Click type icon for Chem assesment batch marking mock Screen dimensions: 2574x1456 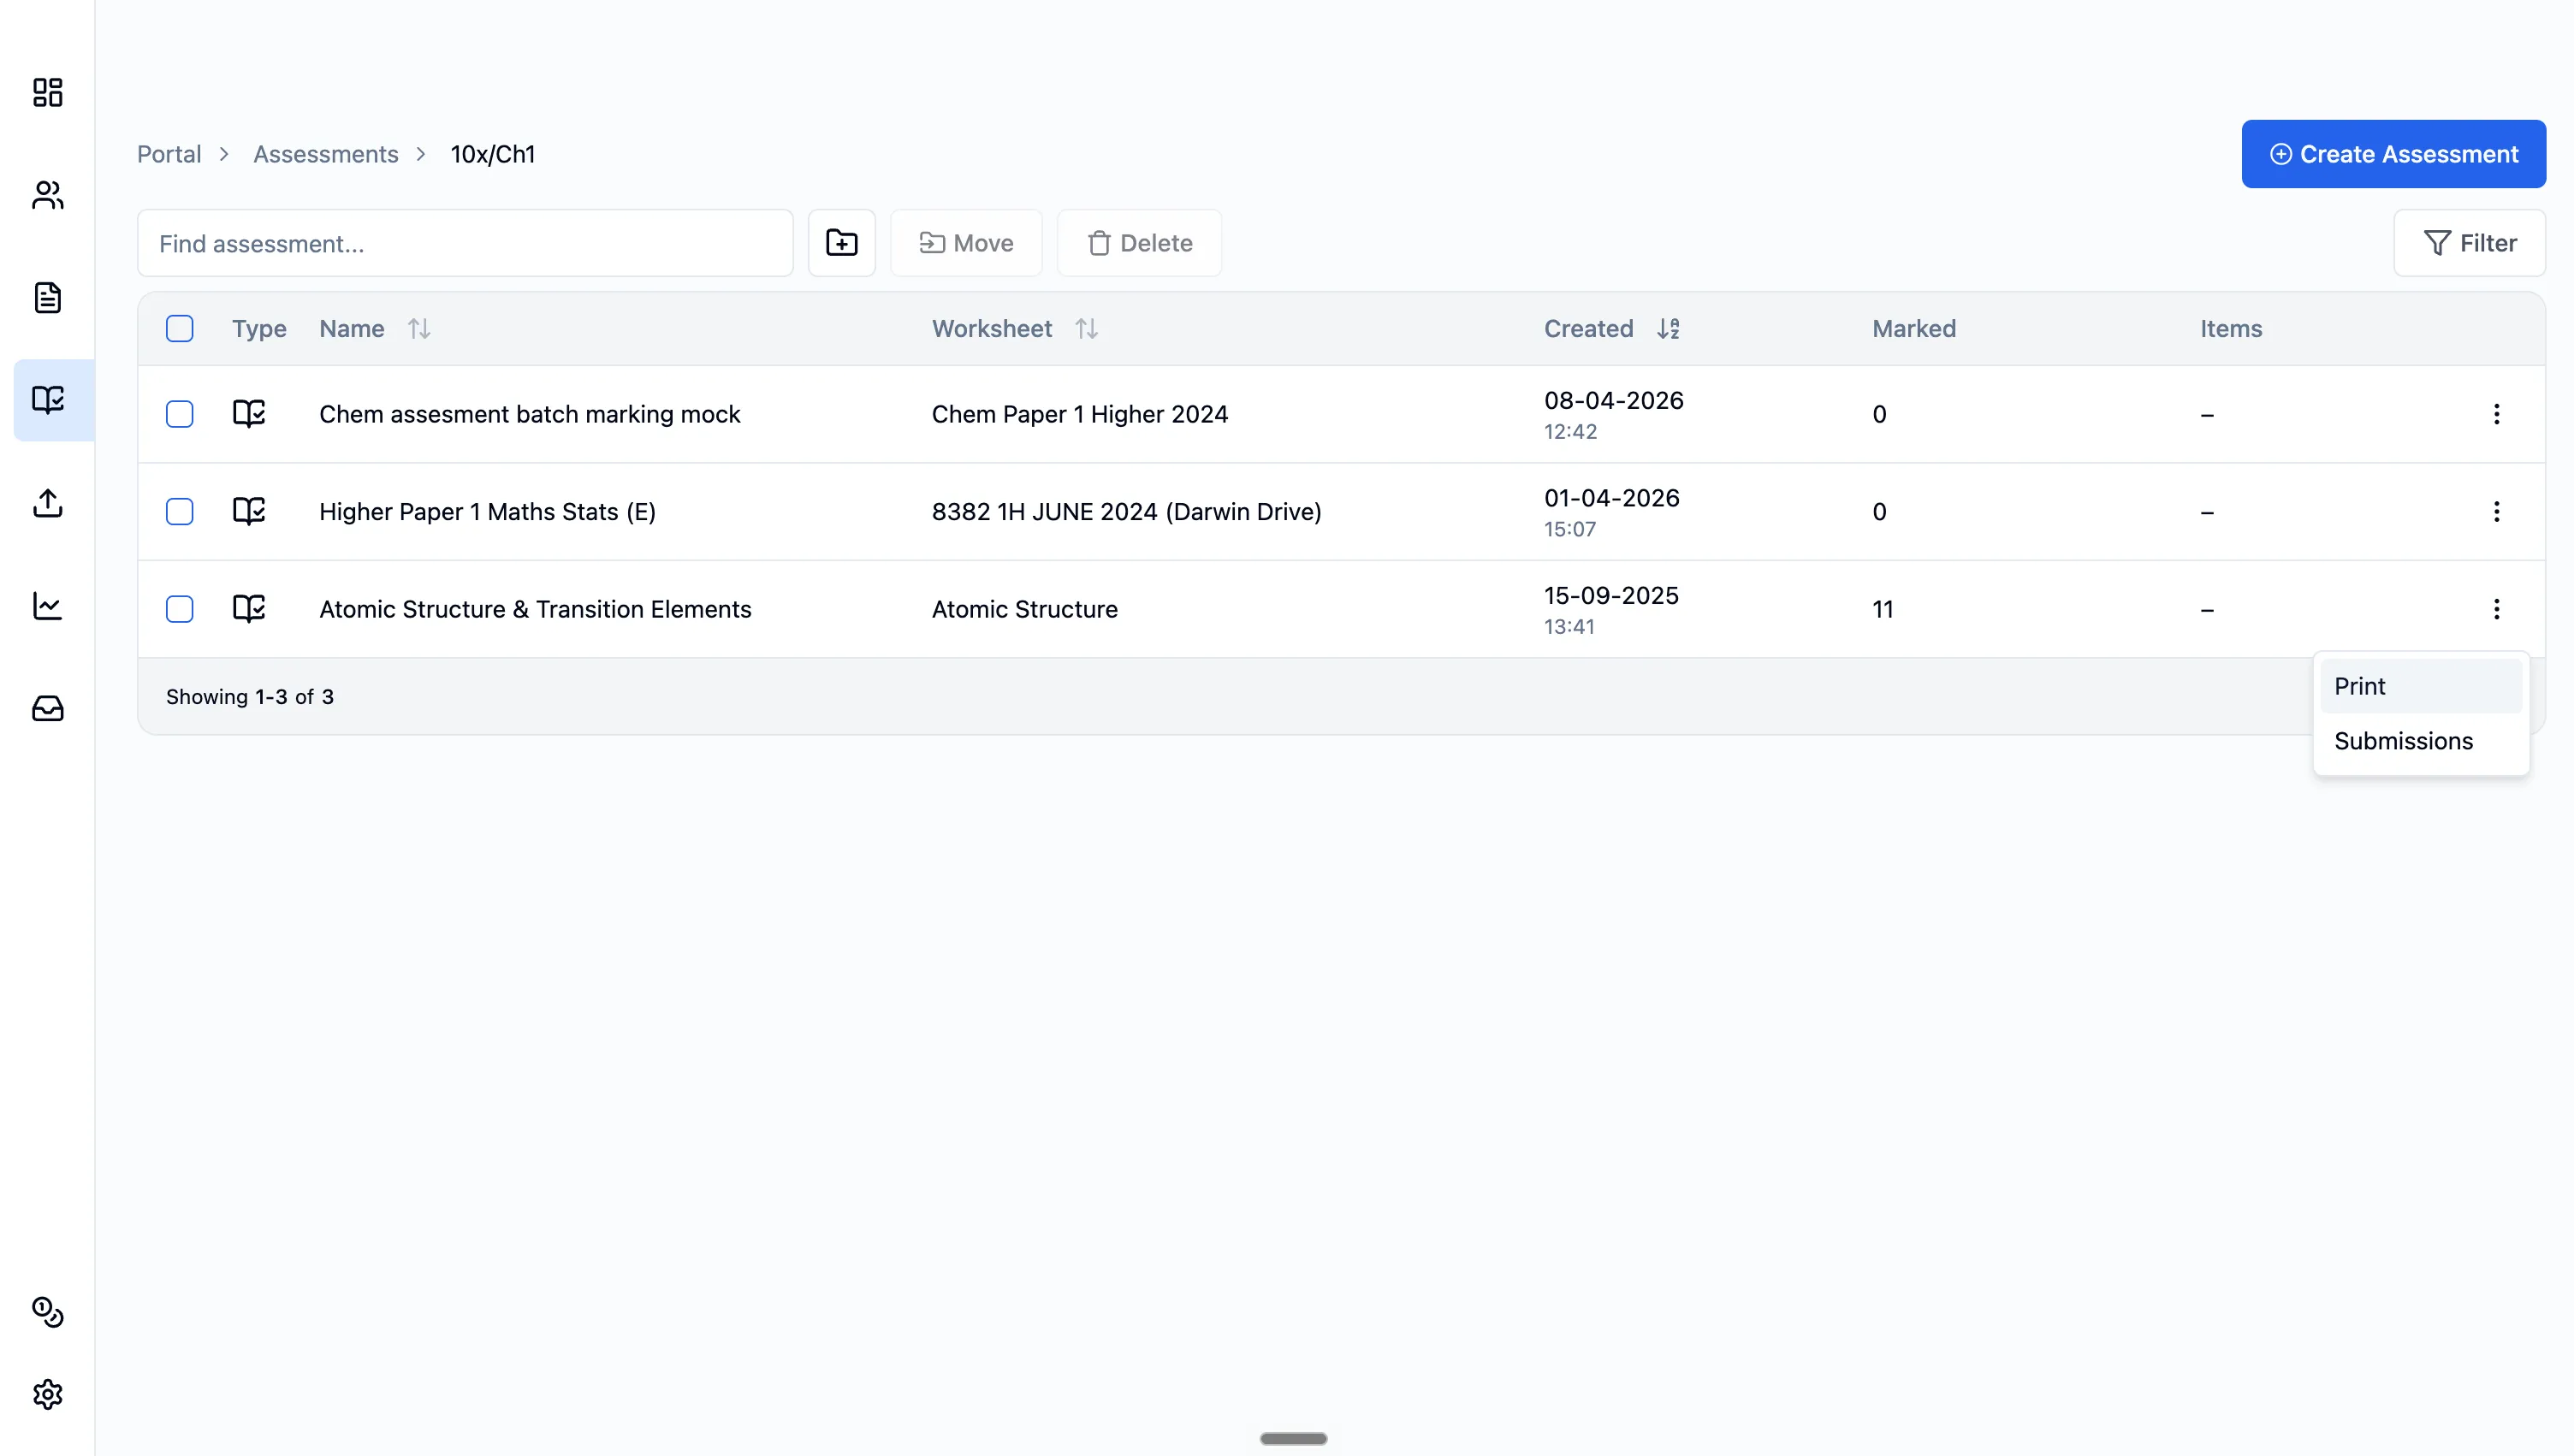coord(249,413)
